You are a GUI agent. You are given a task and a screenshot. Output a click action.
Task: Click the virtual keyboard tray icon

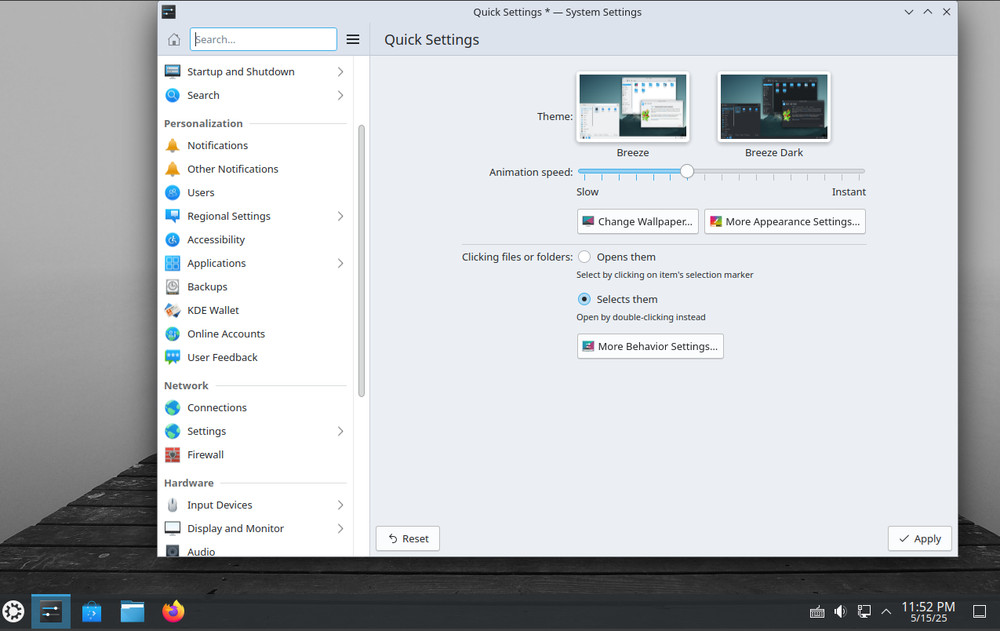[817, 612]
